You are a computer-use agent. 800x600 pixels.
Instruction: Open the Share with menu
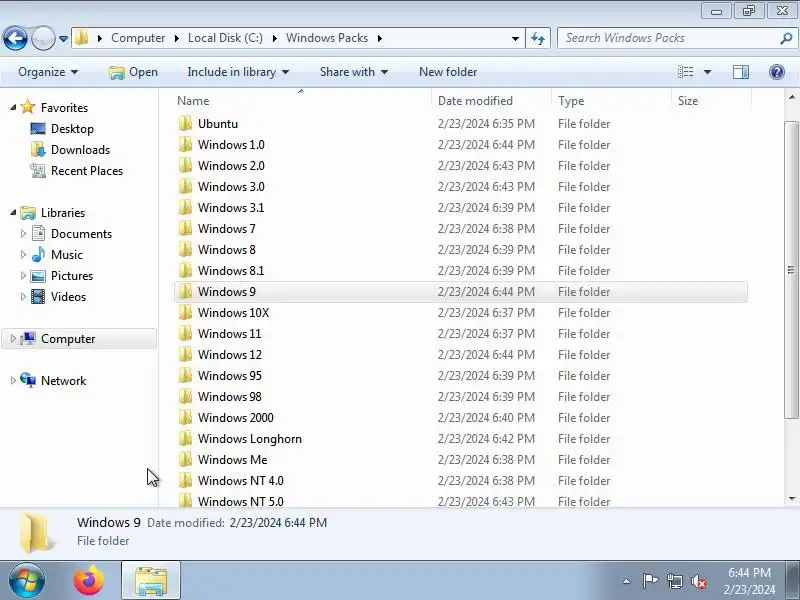pos(354,72)
